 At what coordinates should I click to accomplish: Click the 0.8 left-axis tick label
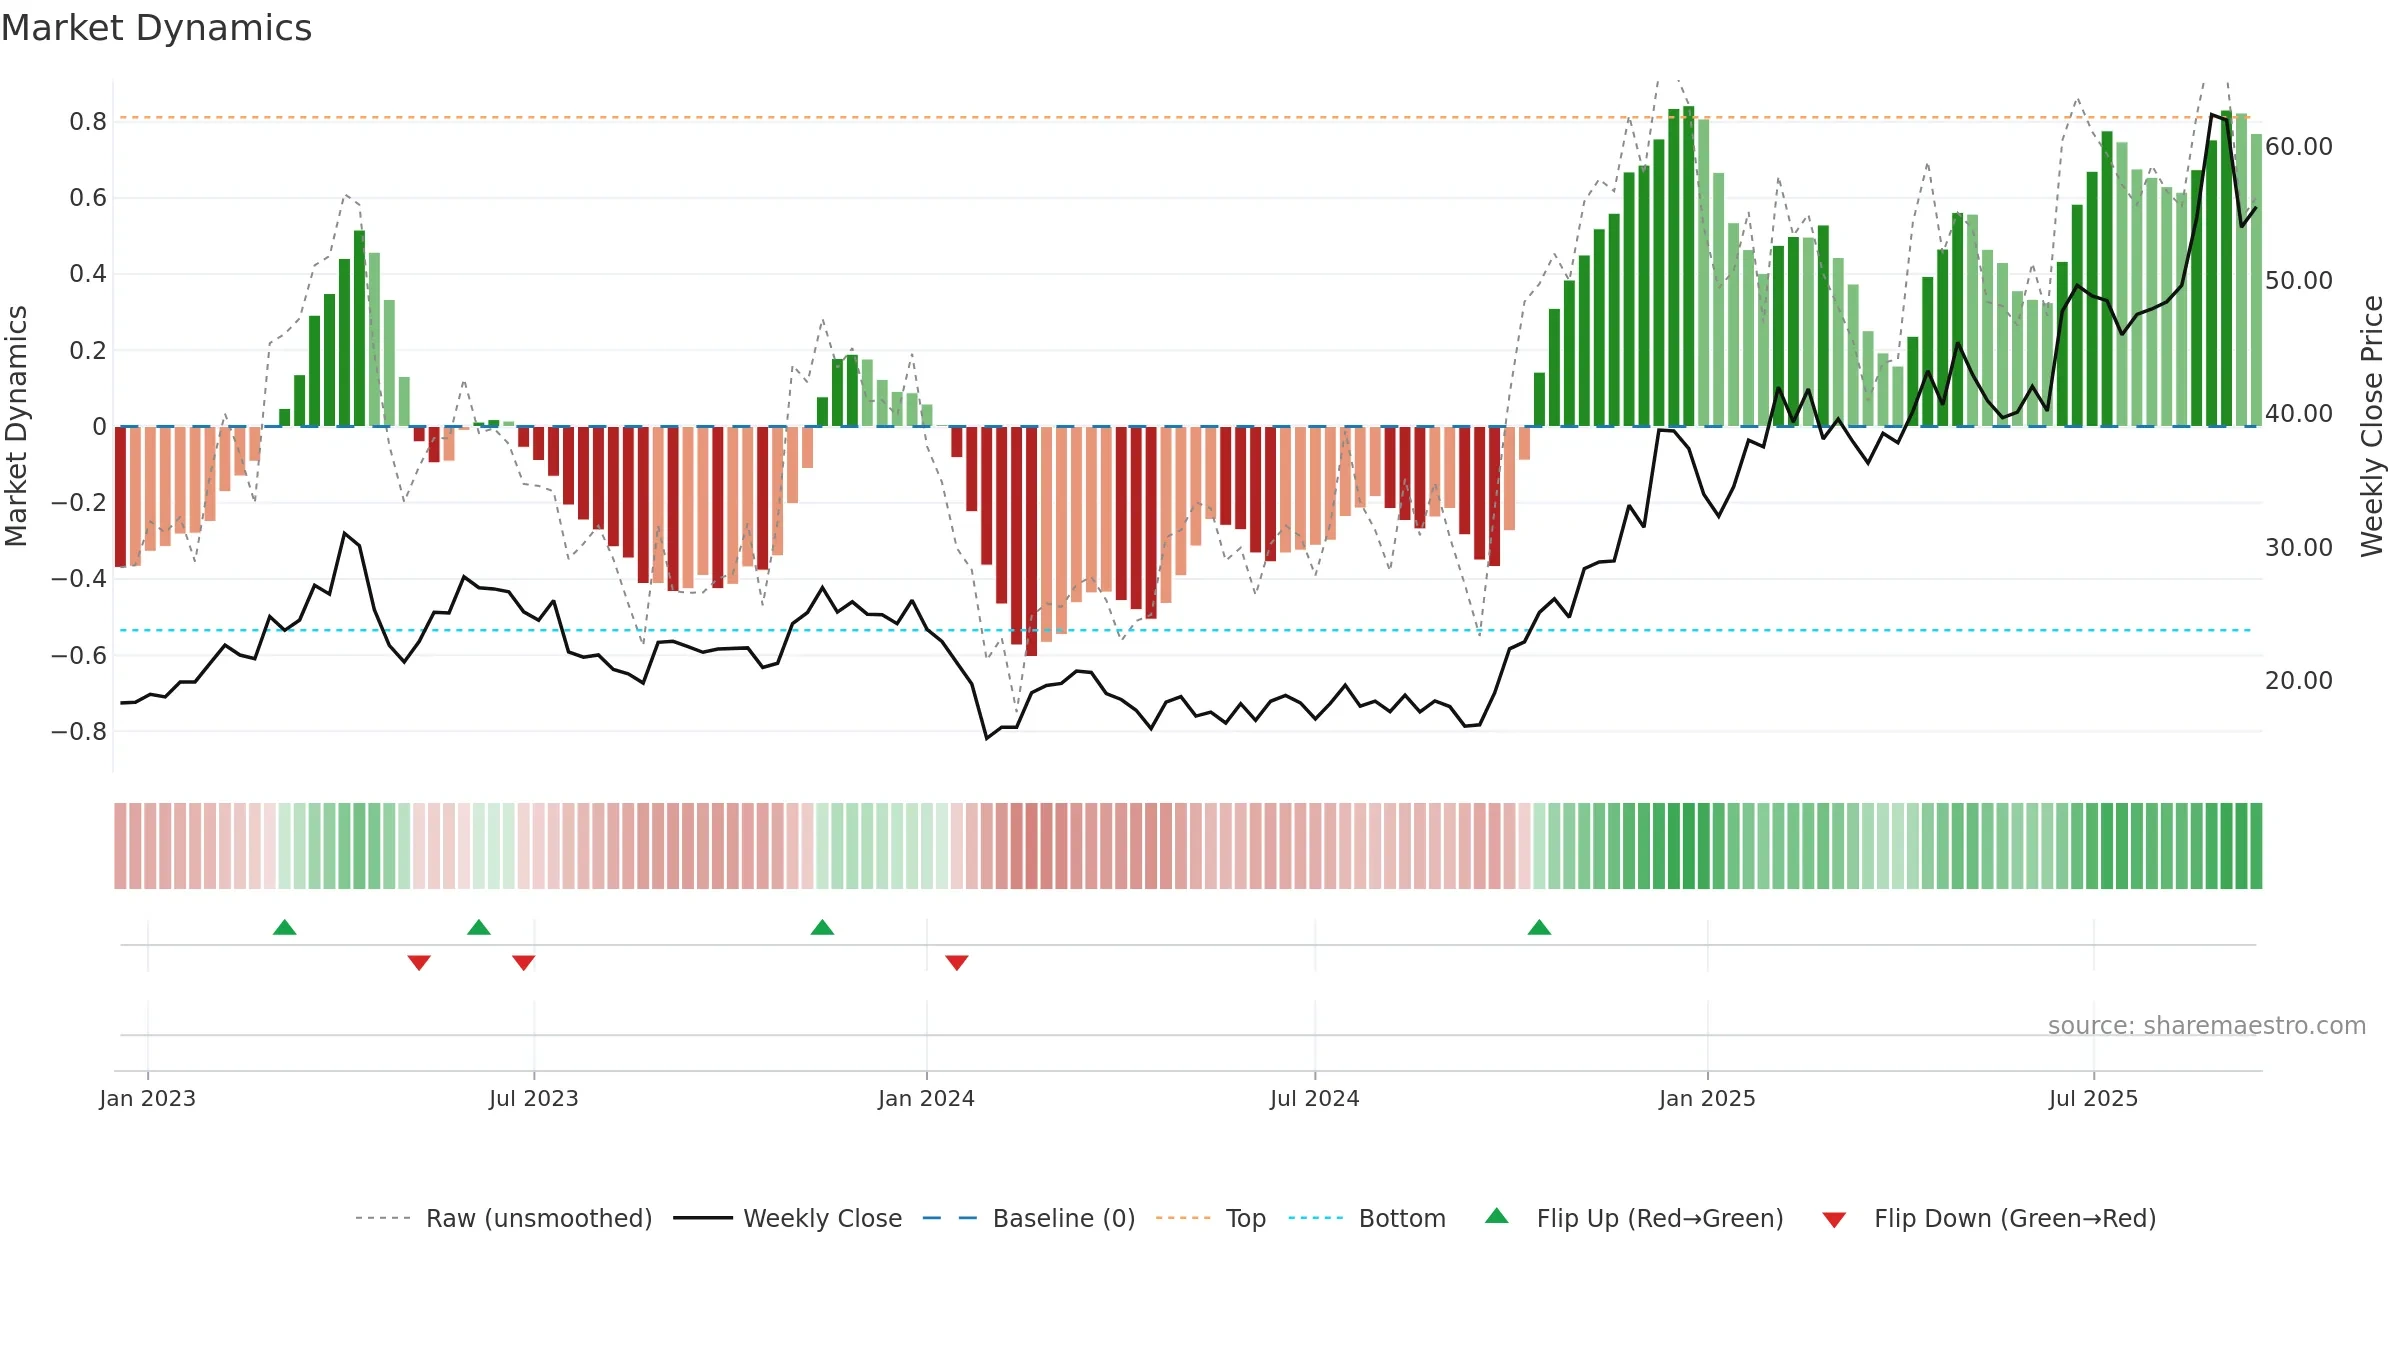click(x=88, y=122)
